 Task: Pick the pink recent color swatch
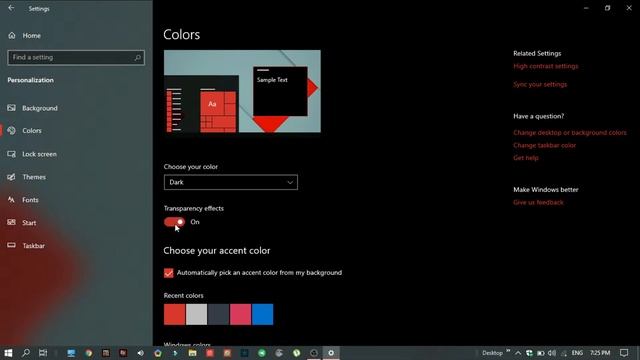[x=240, y=314]
